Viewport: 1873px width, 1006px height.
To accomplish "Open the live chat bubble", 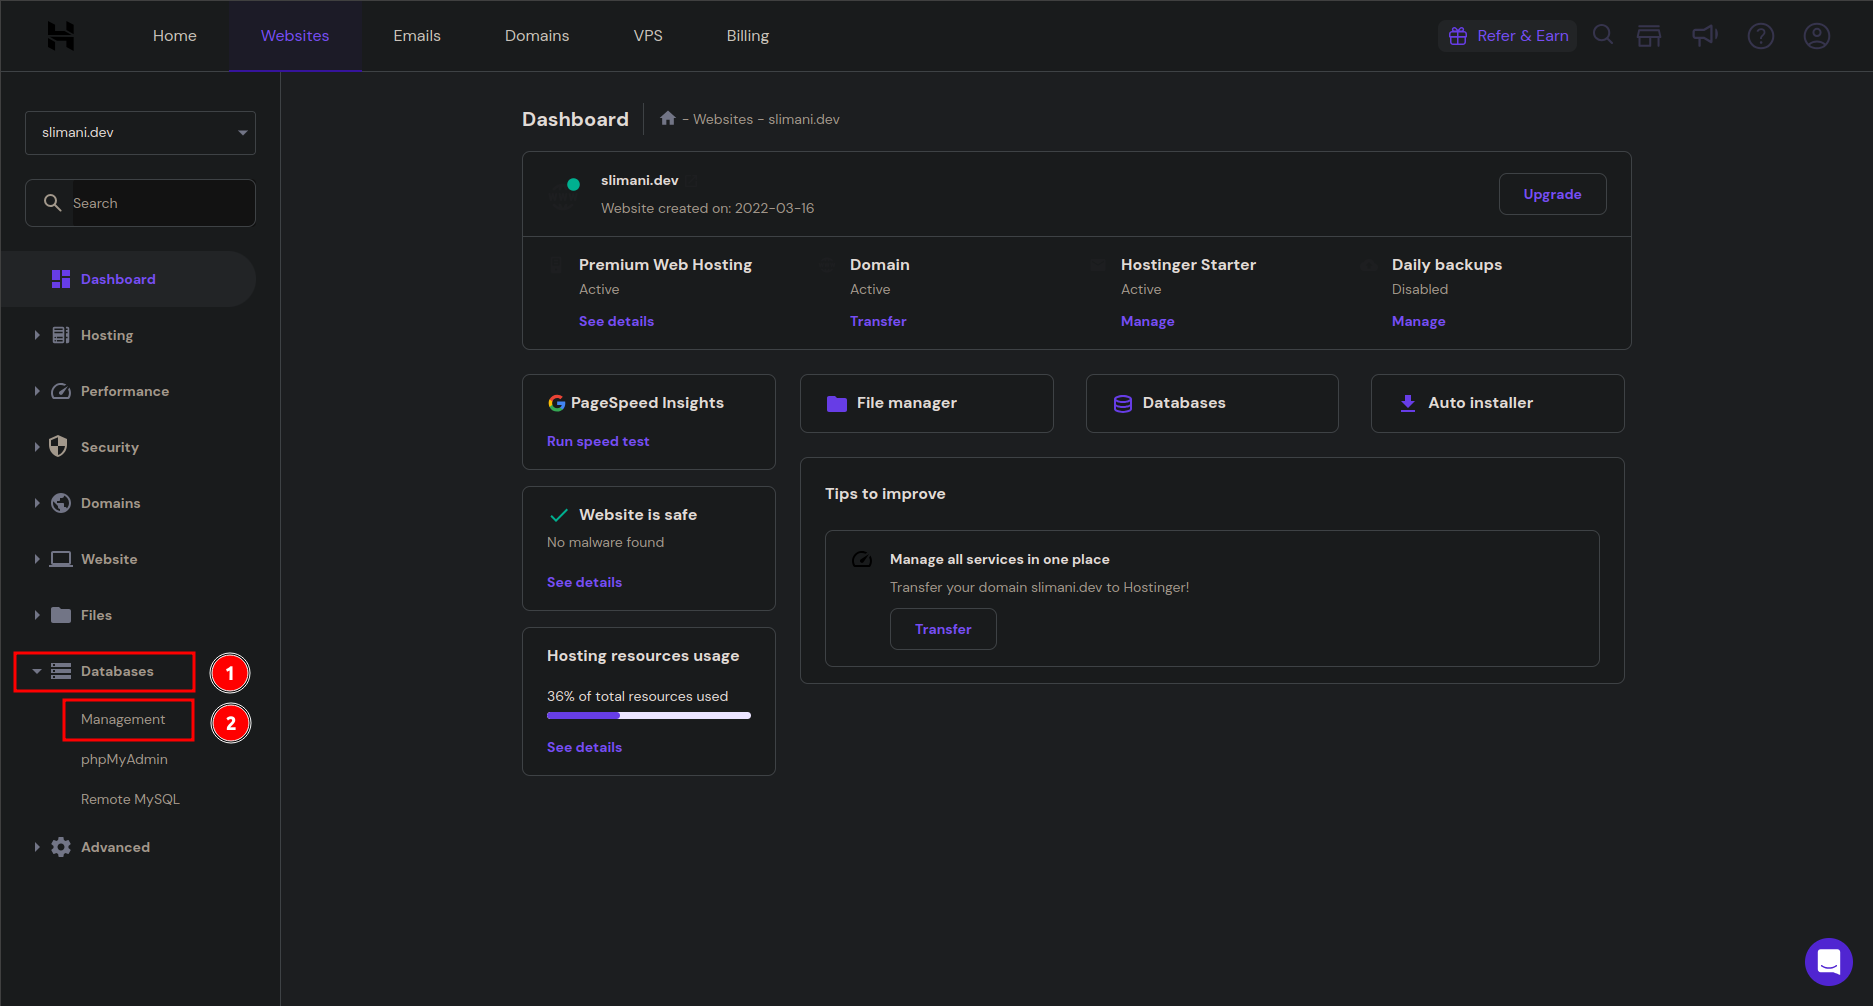I will pyautogui.click(x=1828, y=961).
